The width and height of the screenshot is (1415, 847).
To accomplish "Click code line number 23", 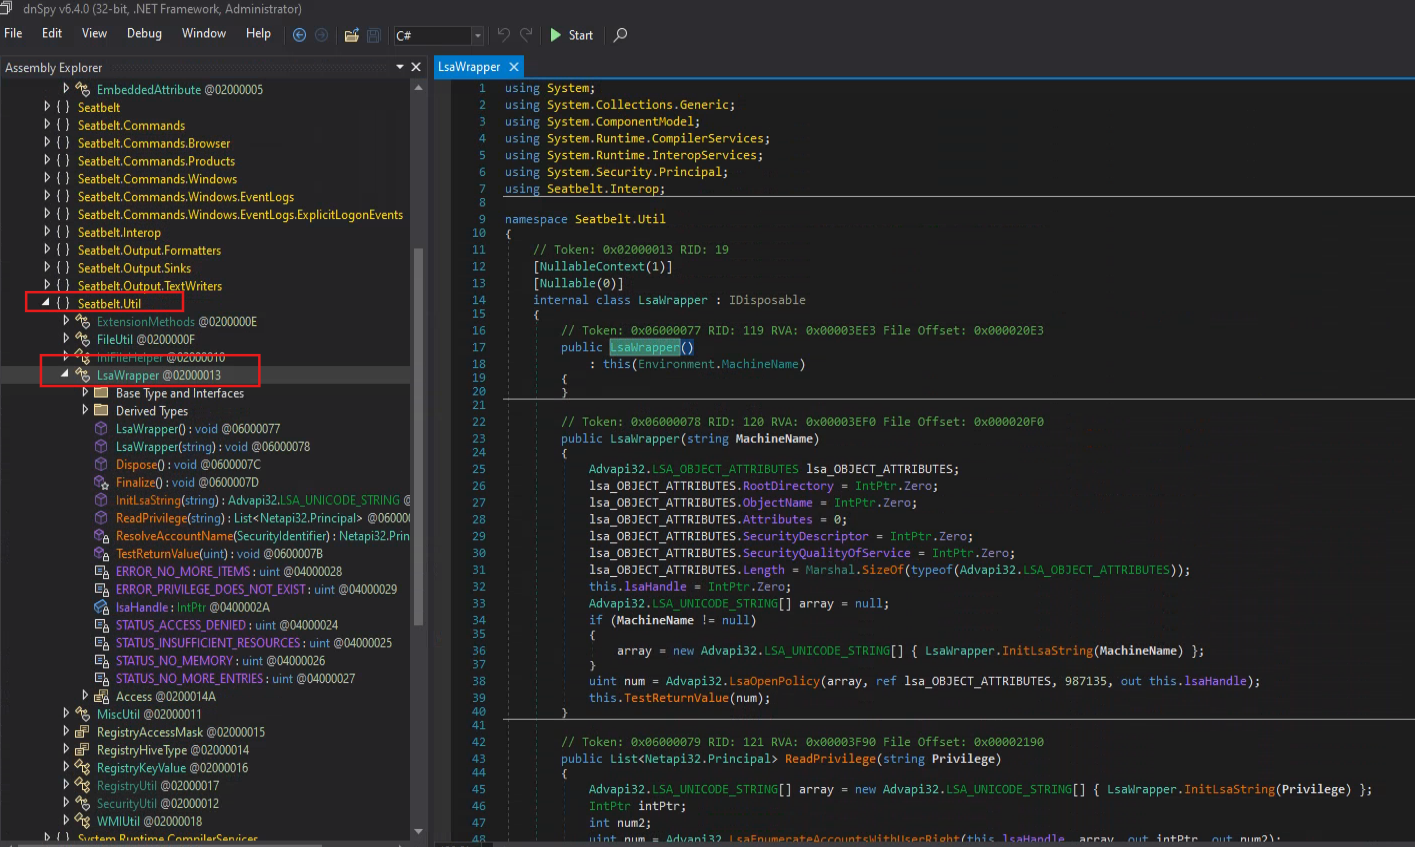I will [x=480, y=438].
